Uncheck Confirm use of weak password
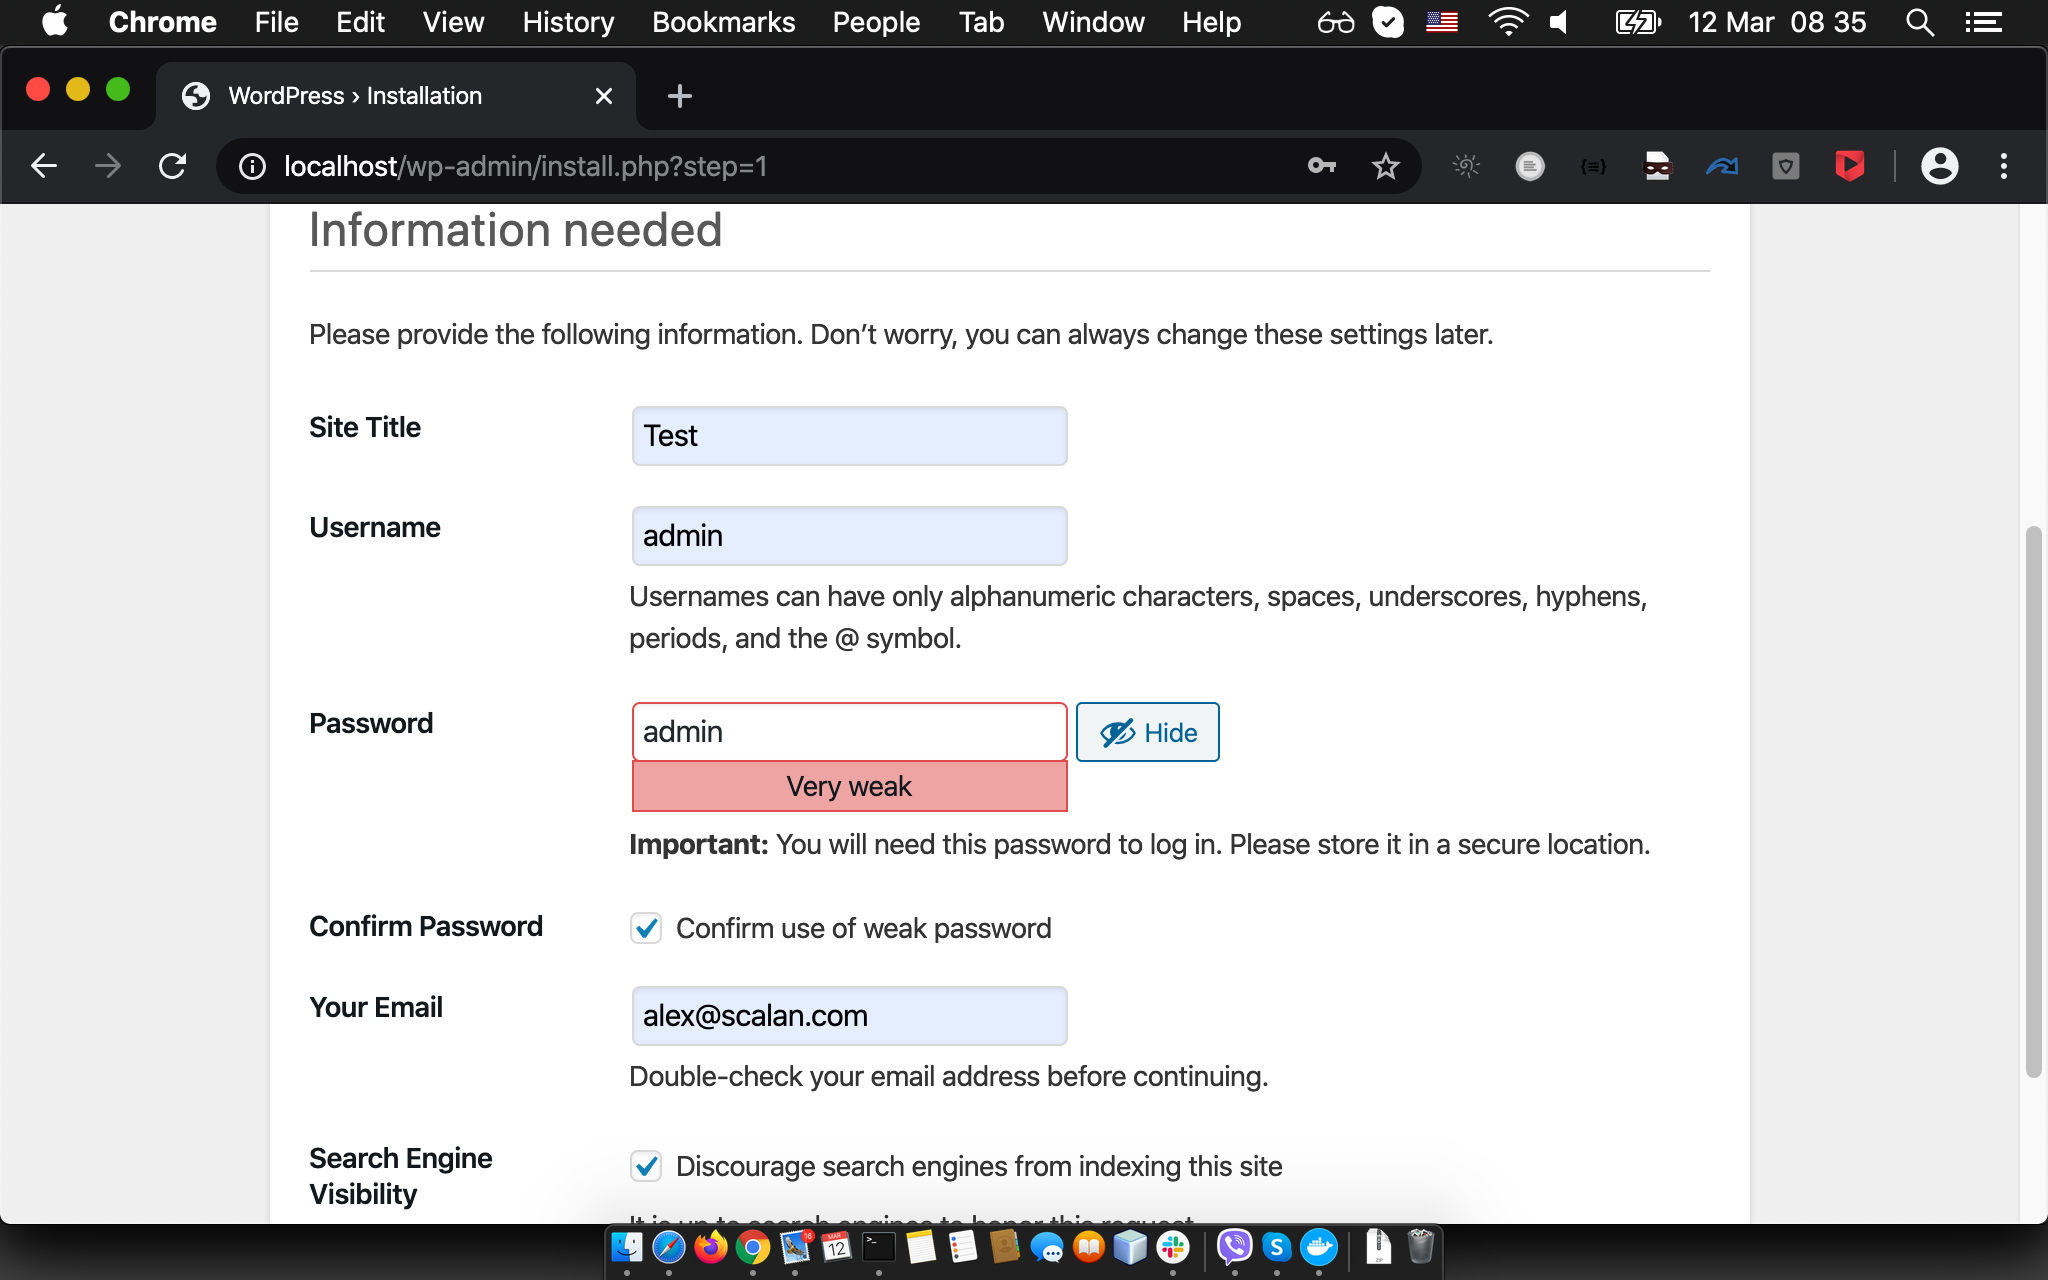The height and width of the screenshot is (1280, 2048). (646, 928)
